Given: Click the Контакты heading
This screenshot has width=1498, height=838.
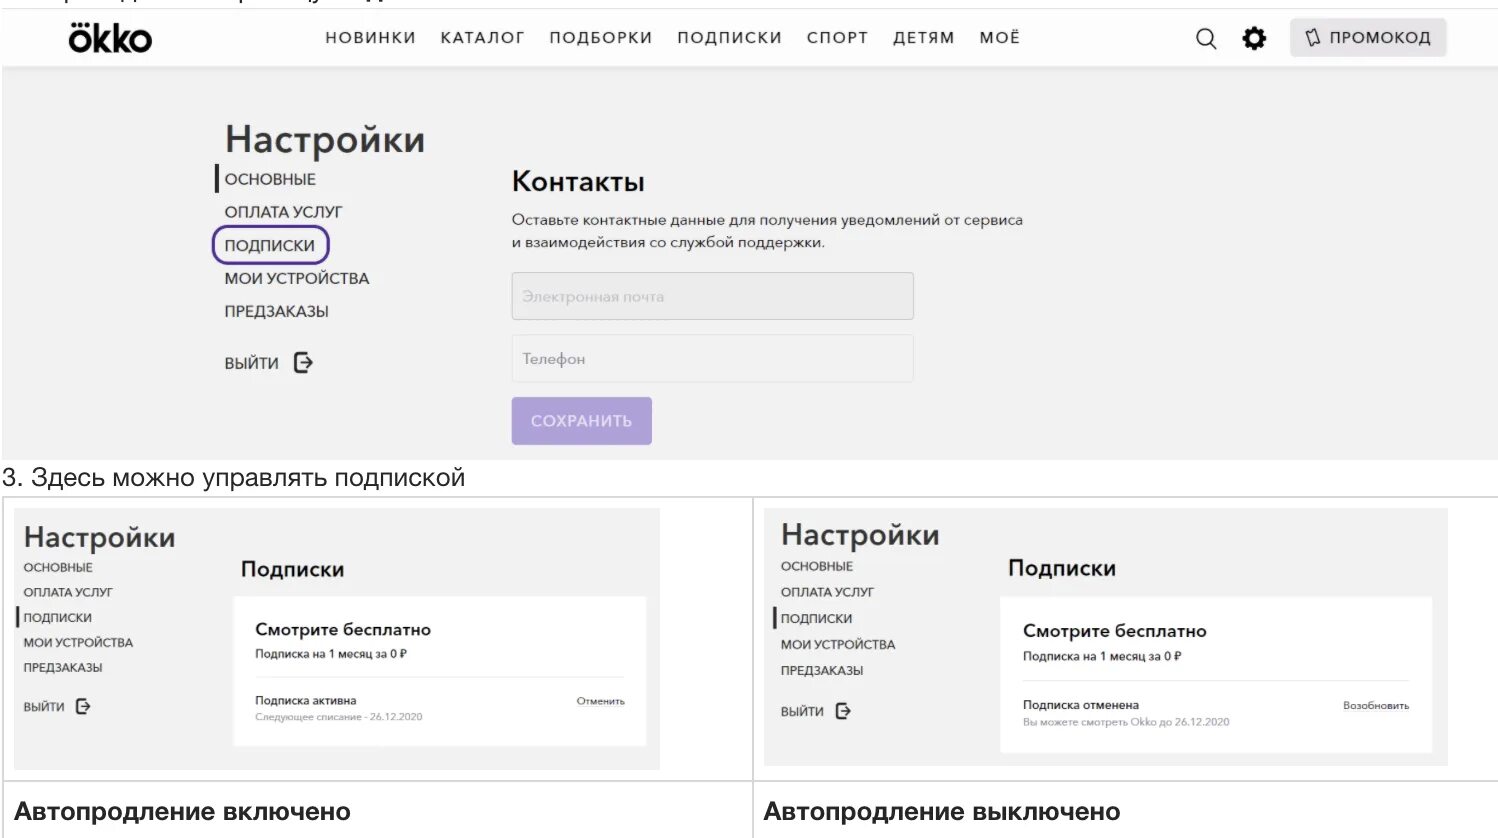Looking at the screenshot, I should tap(578, 181).
